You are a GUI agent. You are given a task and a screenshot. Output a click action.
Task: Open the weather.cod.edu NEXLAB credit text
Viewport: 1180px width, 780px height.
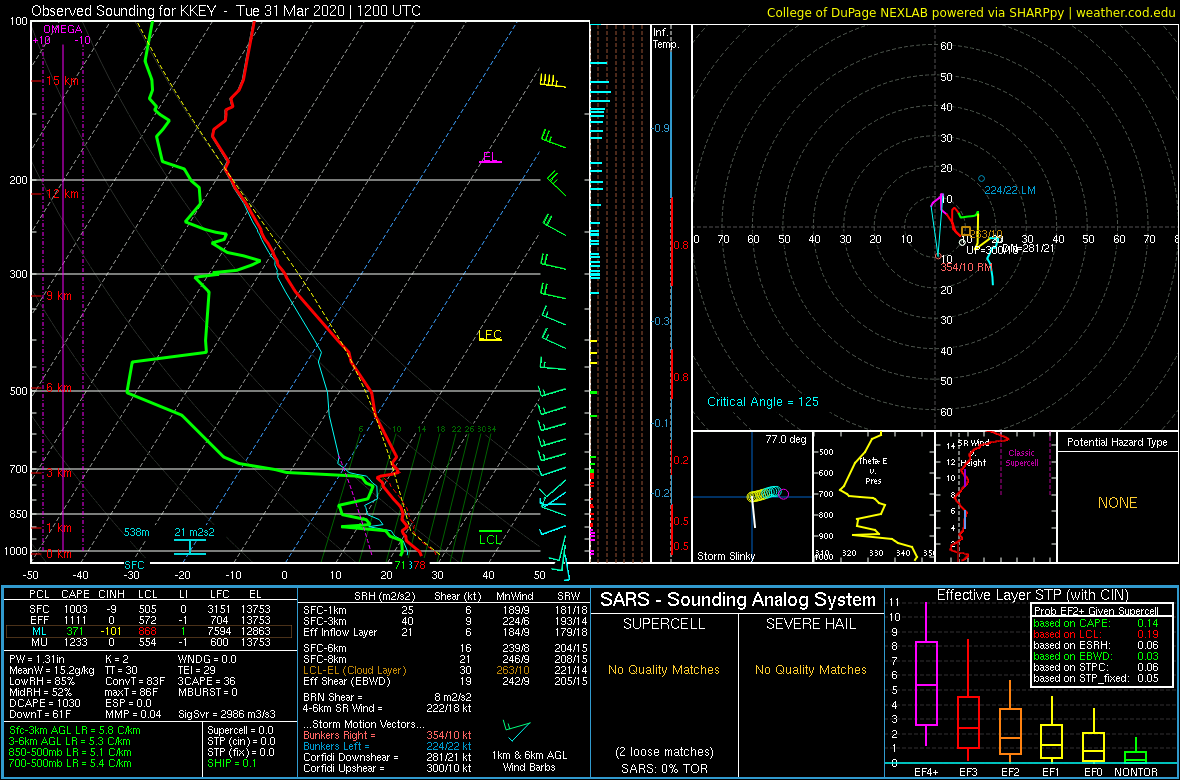point(972,11)
